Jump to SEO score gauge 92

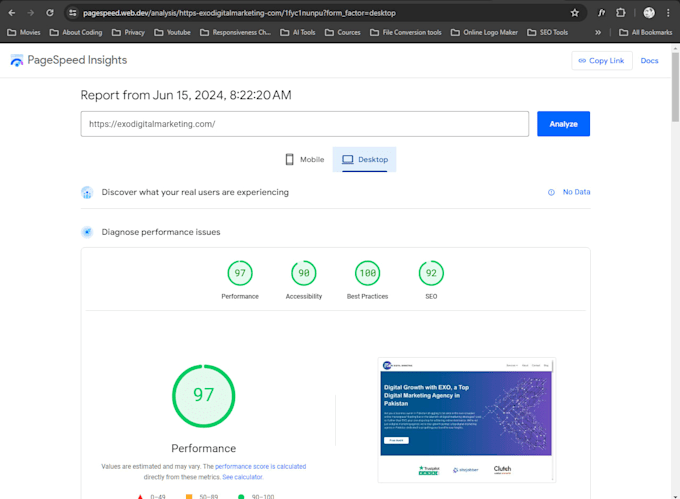[x=431, y=273]
